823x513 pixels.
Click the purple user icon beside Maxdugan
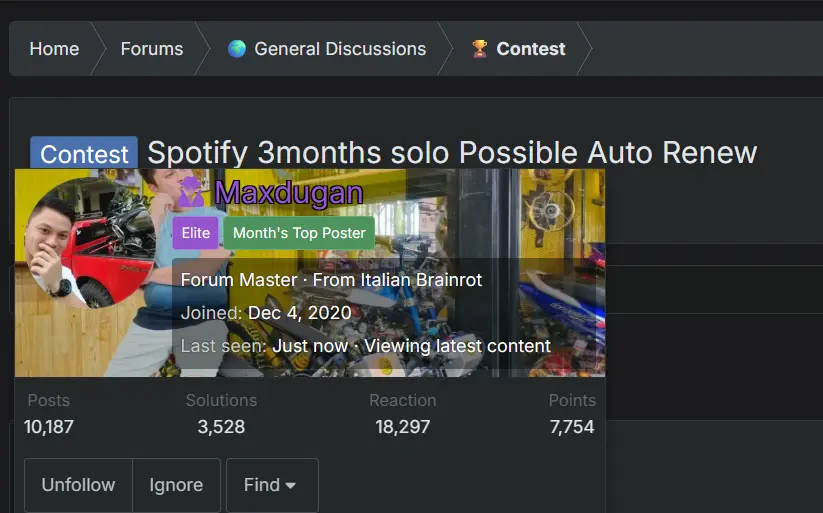(191, 192)
